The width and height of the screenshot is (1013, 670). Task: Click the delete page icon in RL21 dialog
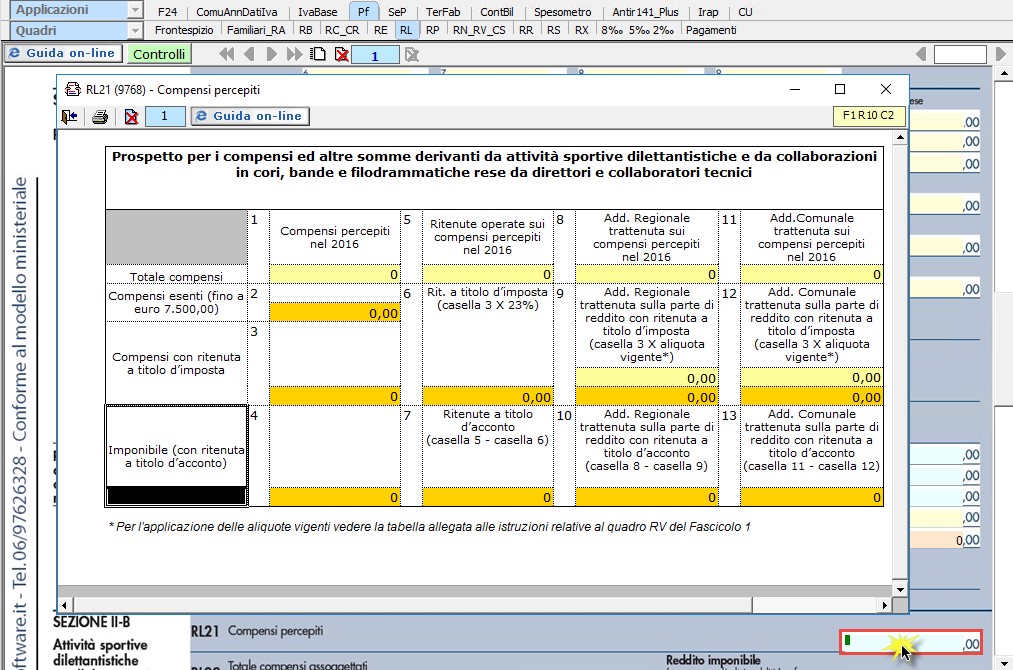(x=131, y=117)
